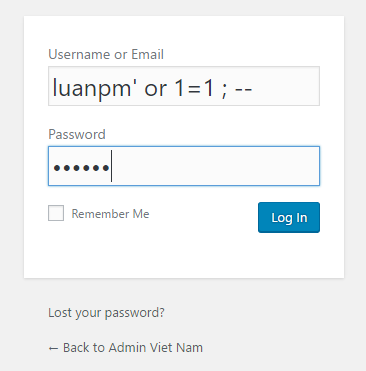Click the 'or' word in username field
366x371 pixels.
click(x=155, y=89)
